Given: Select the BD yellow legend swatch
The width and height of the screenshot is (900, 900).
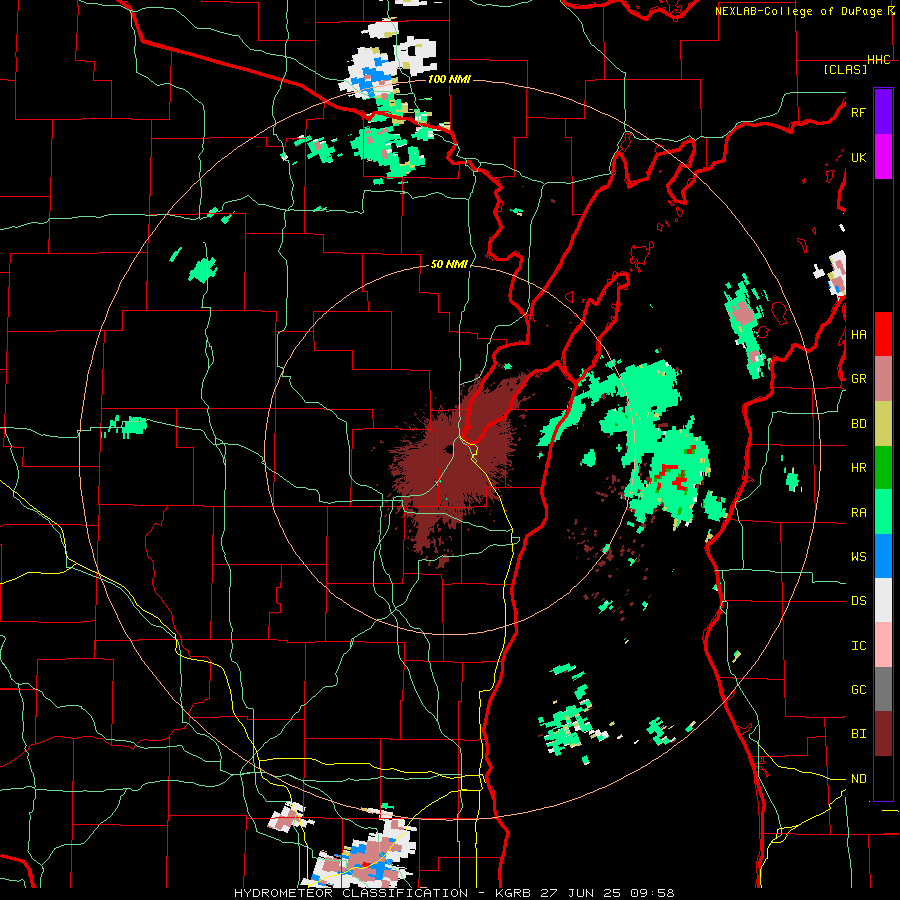Looking at the screenshot, I should [883, 423].
